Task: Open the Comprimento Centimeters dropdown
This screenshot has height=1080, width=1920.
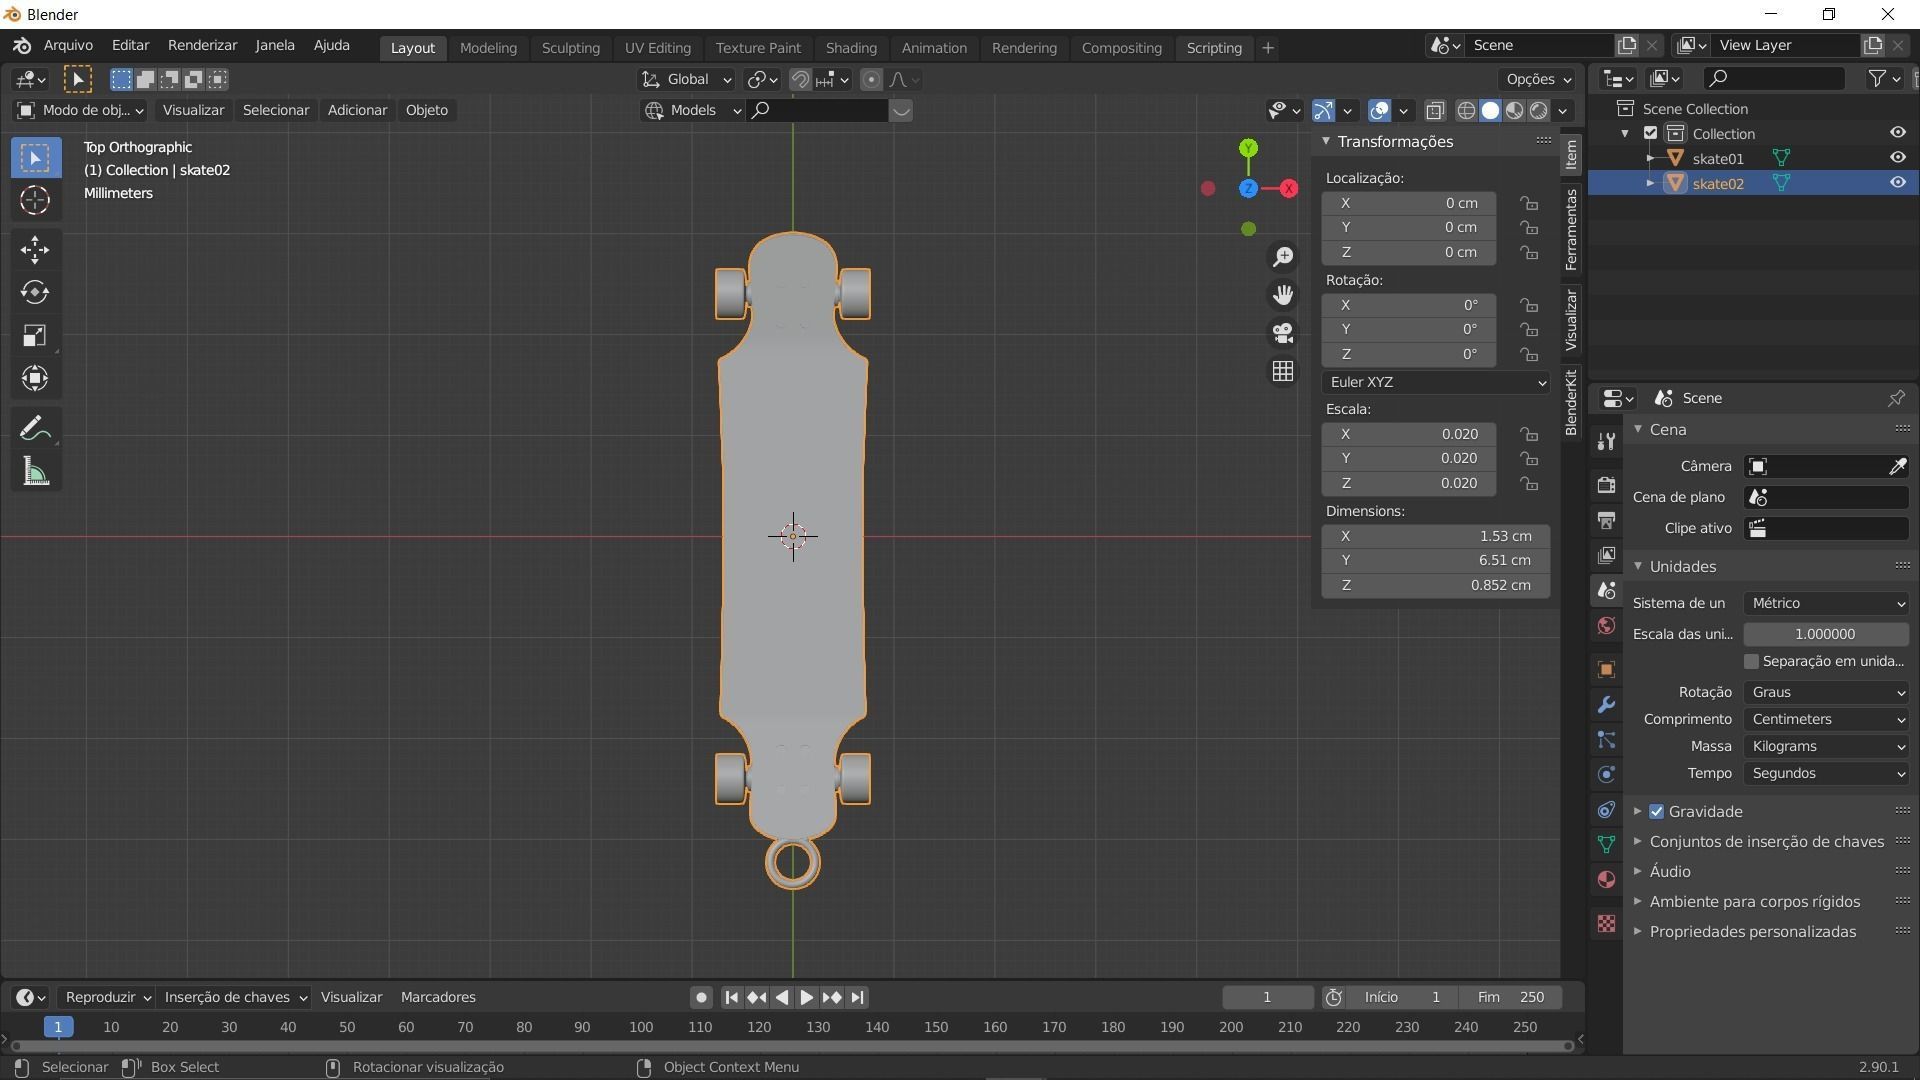Action: click(1826, 719)
